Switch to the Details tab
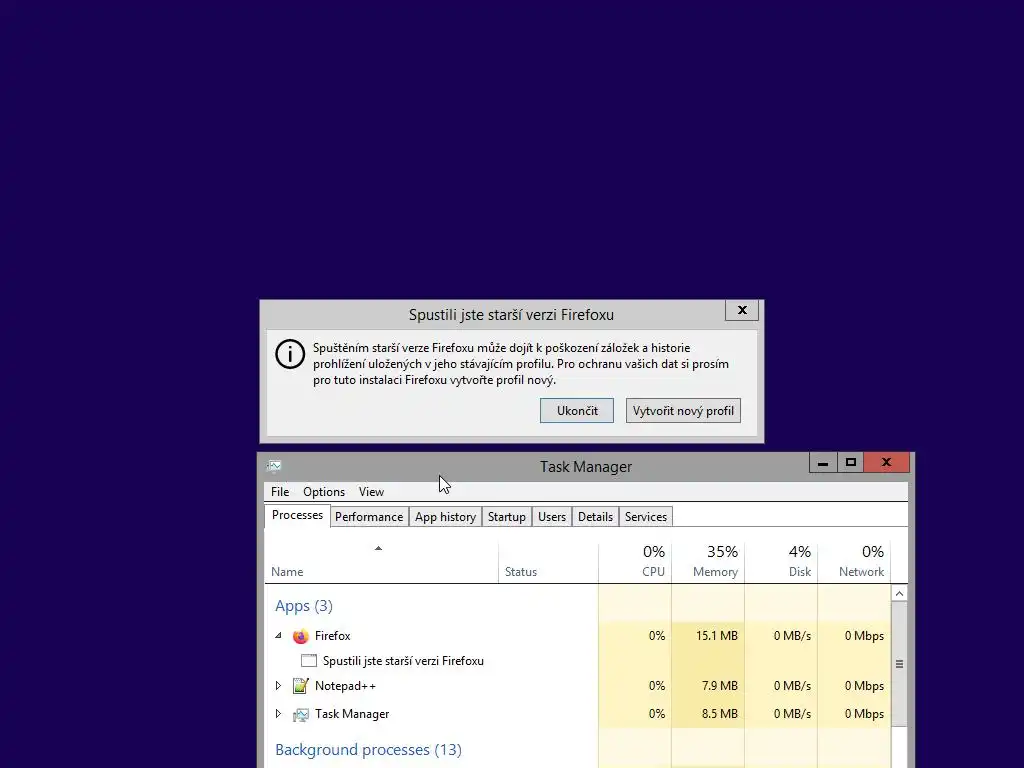 click(596, 517)
